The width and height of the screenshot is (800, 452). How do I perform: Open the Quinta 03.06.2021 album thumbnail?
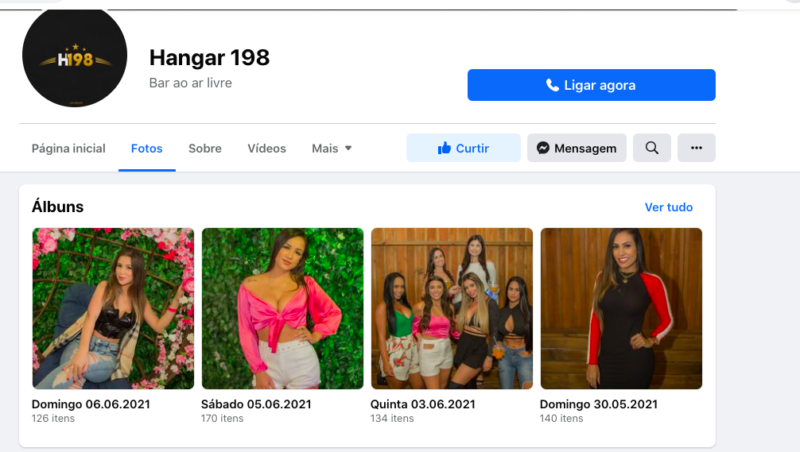[x=452, y=309]
